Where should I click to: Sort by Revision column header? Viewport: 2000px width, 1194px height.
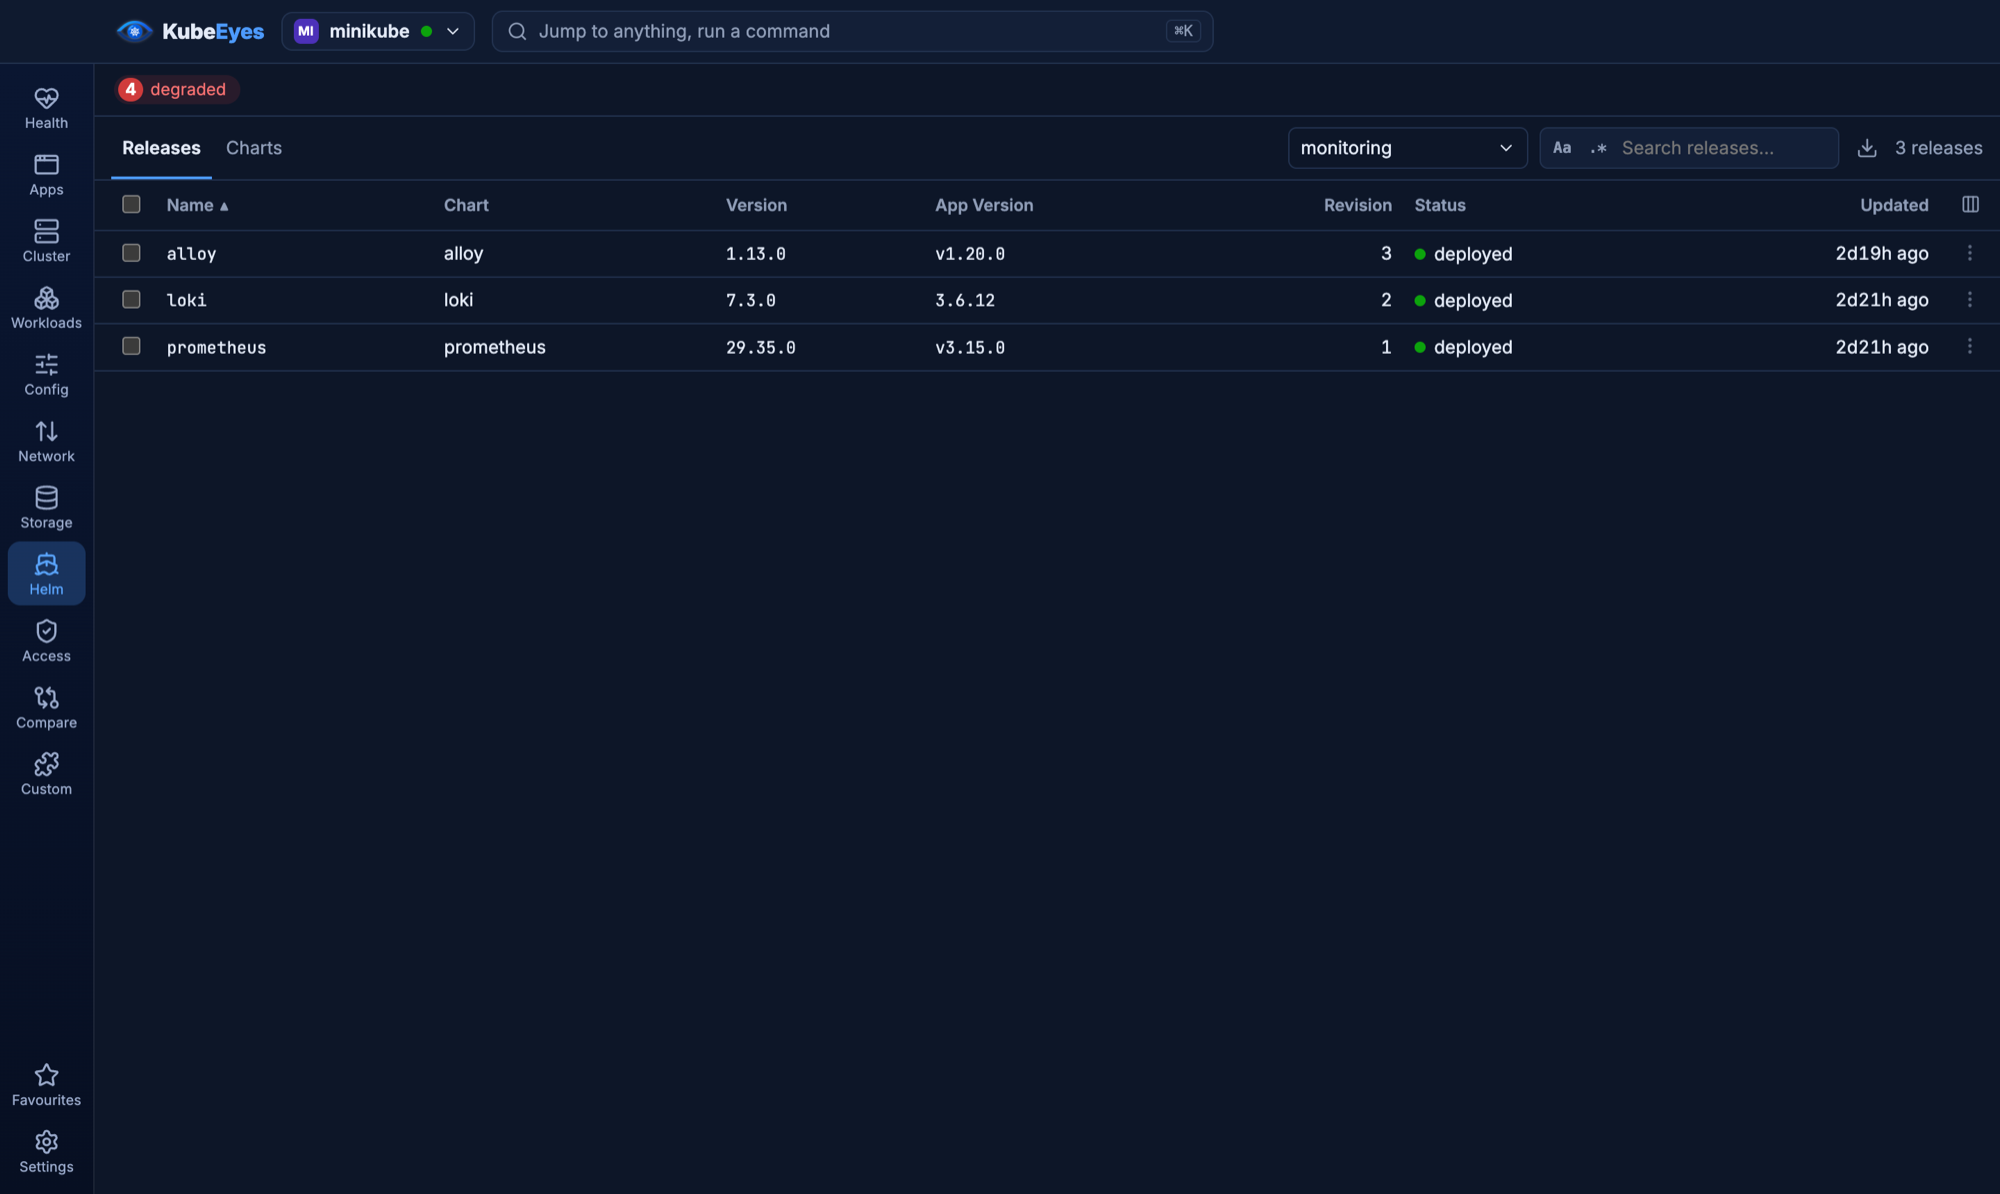pos(1357,205)
